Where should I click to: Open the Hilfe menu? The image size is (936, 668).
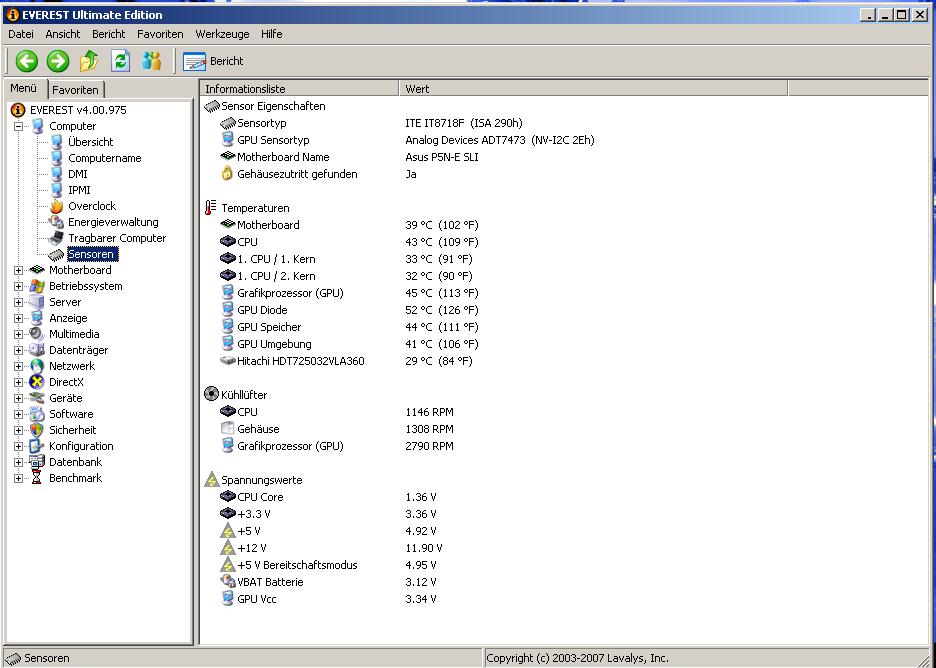click(x=272, y=34)
